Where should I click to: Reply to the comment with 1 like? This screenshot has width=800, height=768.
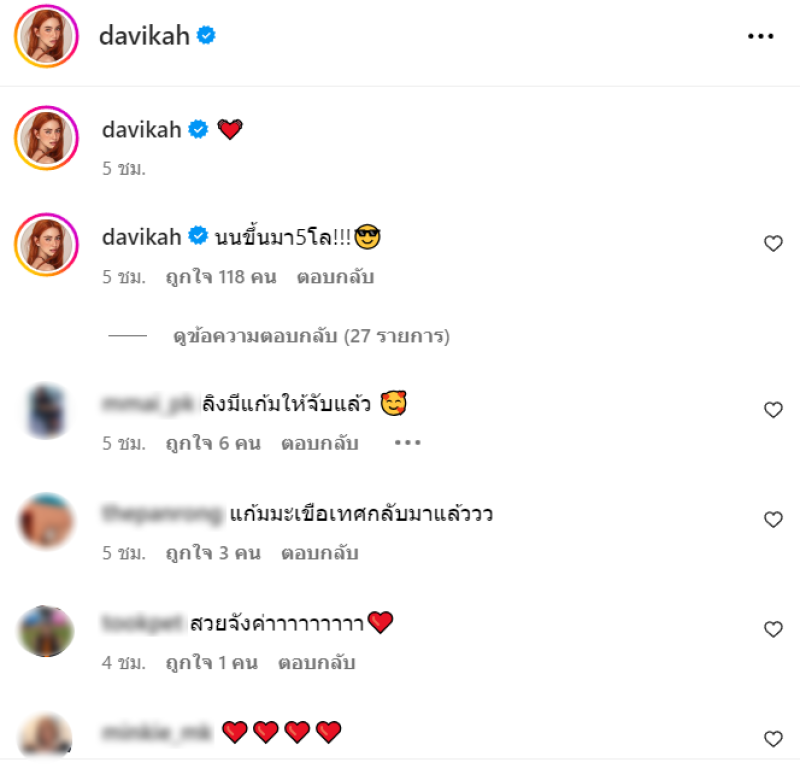pyautogui.click(x=316, y=663)
